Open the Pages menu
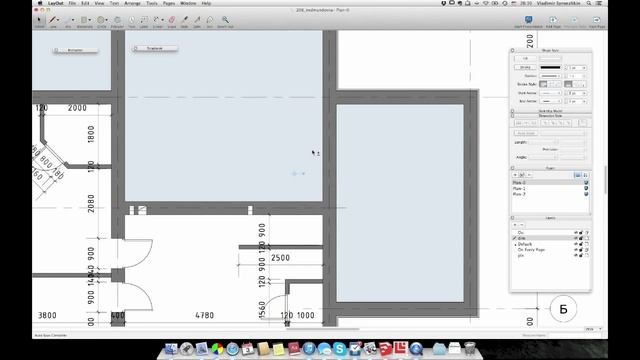 coord(169,3)
